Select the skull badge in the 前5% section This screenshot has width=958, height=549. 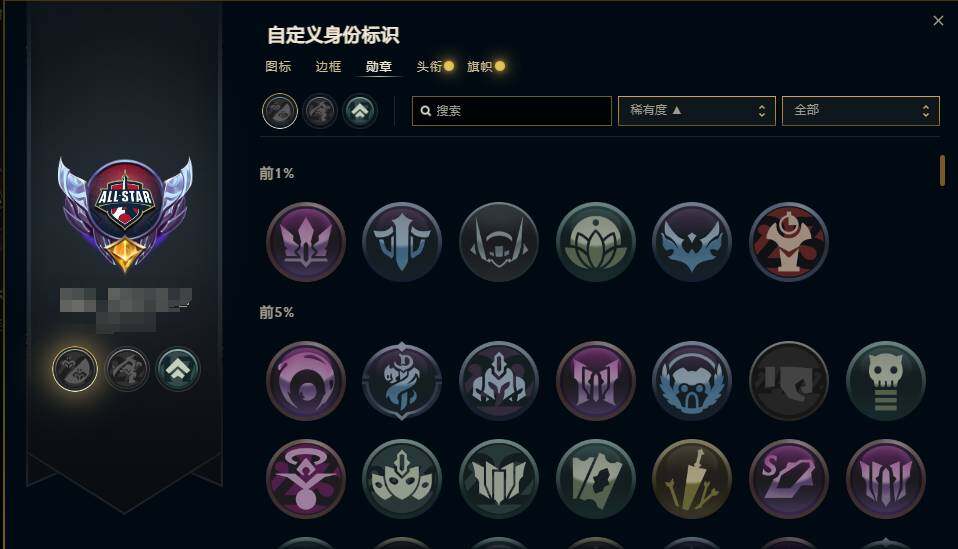pos(885,381)
